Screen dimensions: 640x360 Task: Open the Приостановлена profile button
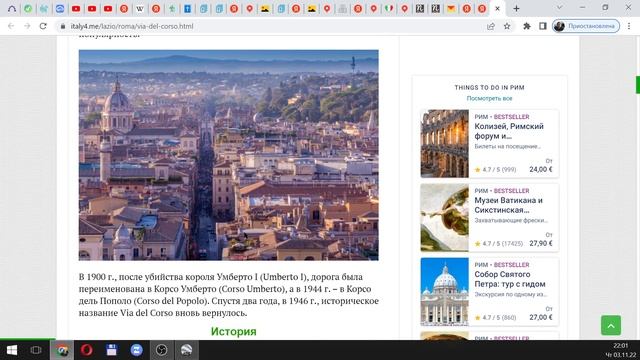(586, 26)
